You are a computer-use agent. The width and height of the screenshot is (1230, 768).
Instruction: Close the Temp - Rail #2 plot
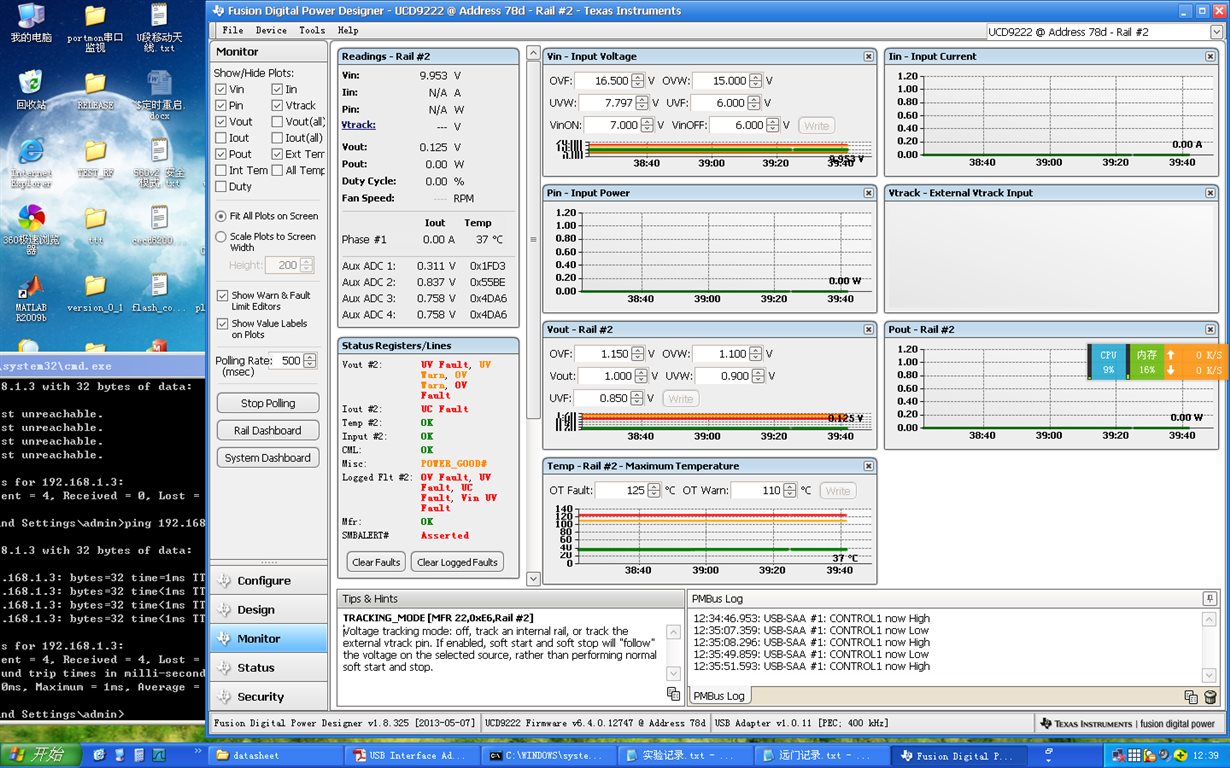pyautogui.click(x=869, y=466)
